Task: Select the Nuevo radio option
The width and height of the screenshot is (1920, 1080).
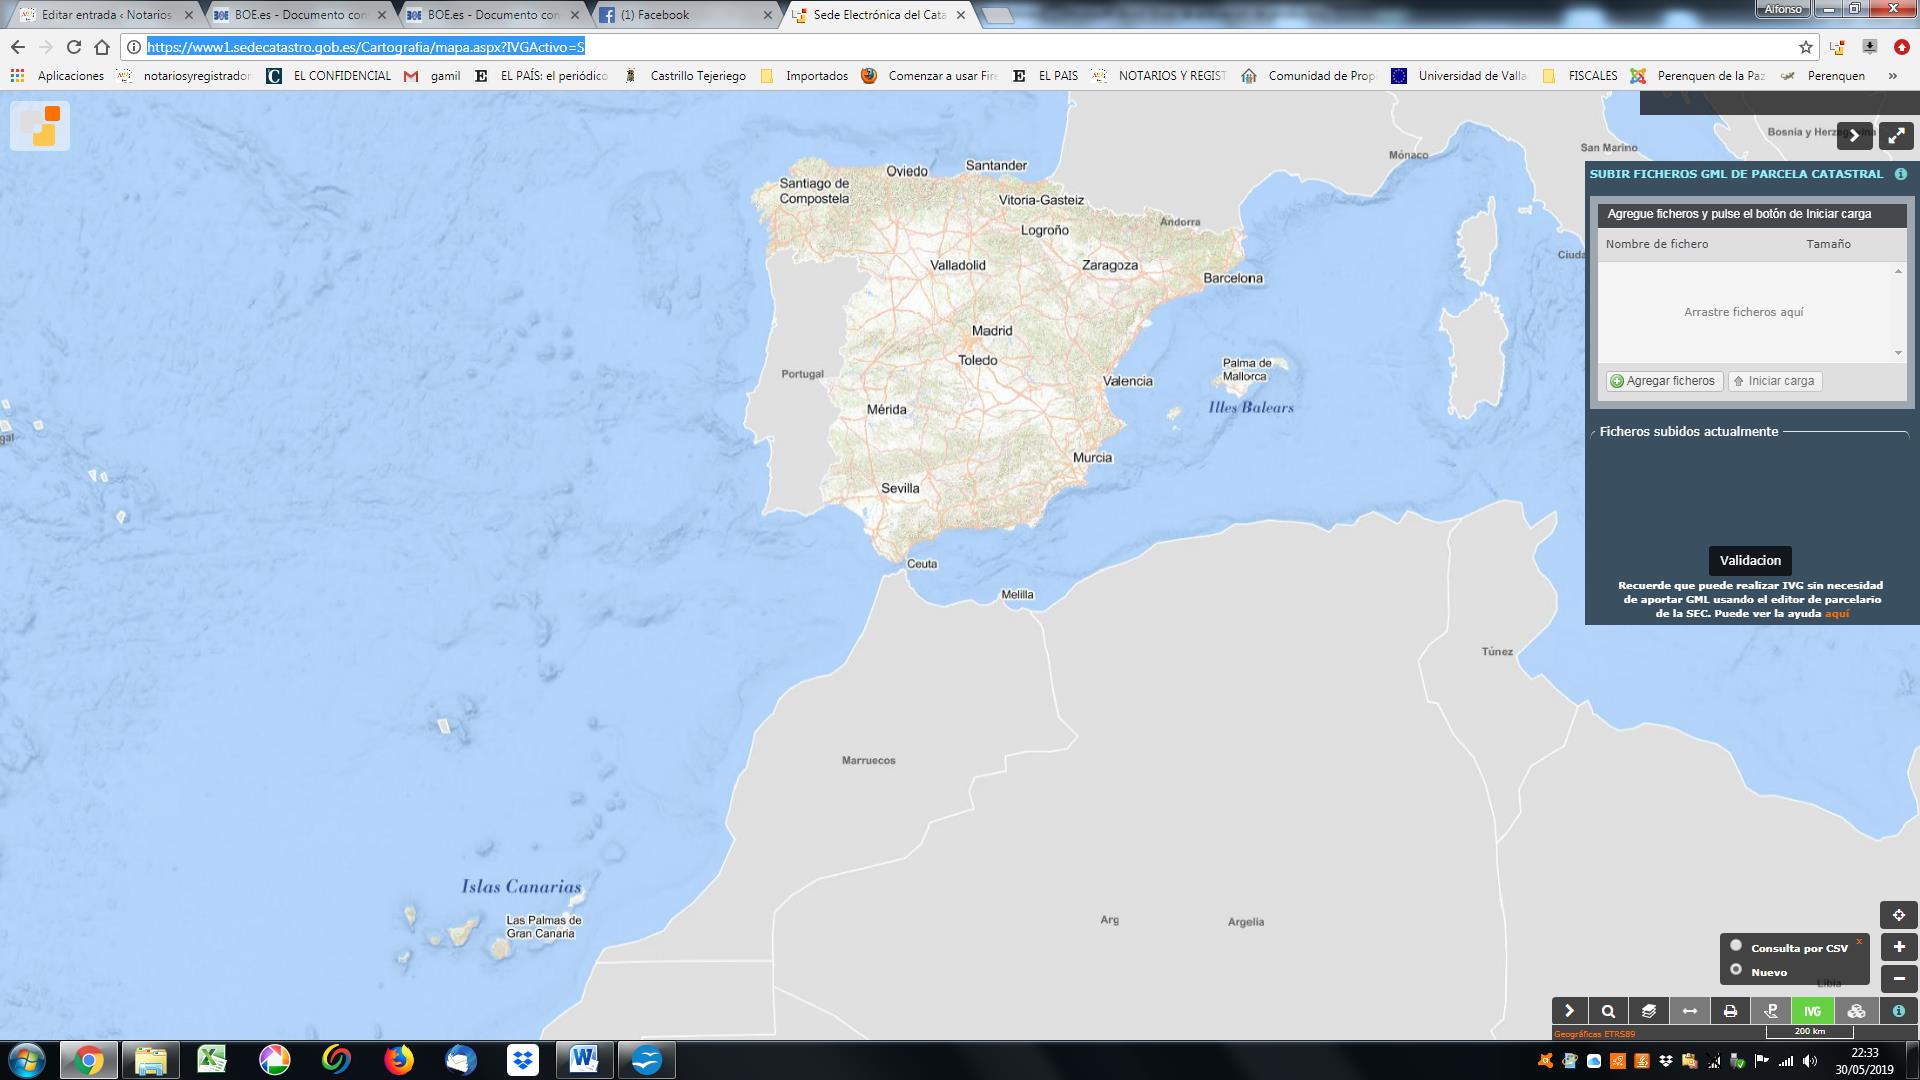Action: (x=1736, y=970)
